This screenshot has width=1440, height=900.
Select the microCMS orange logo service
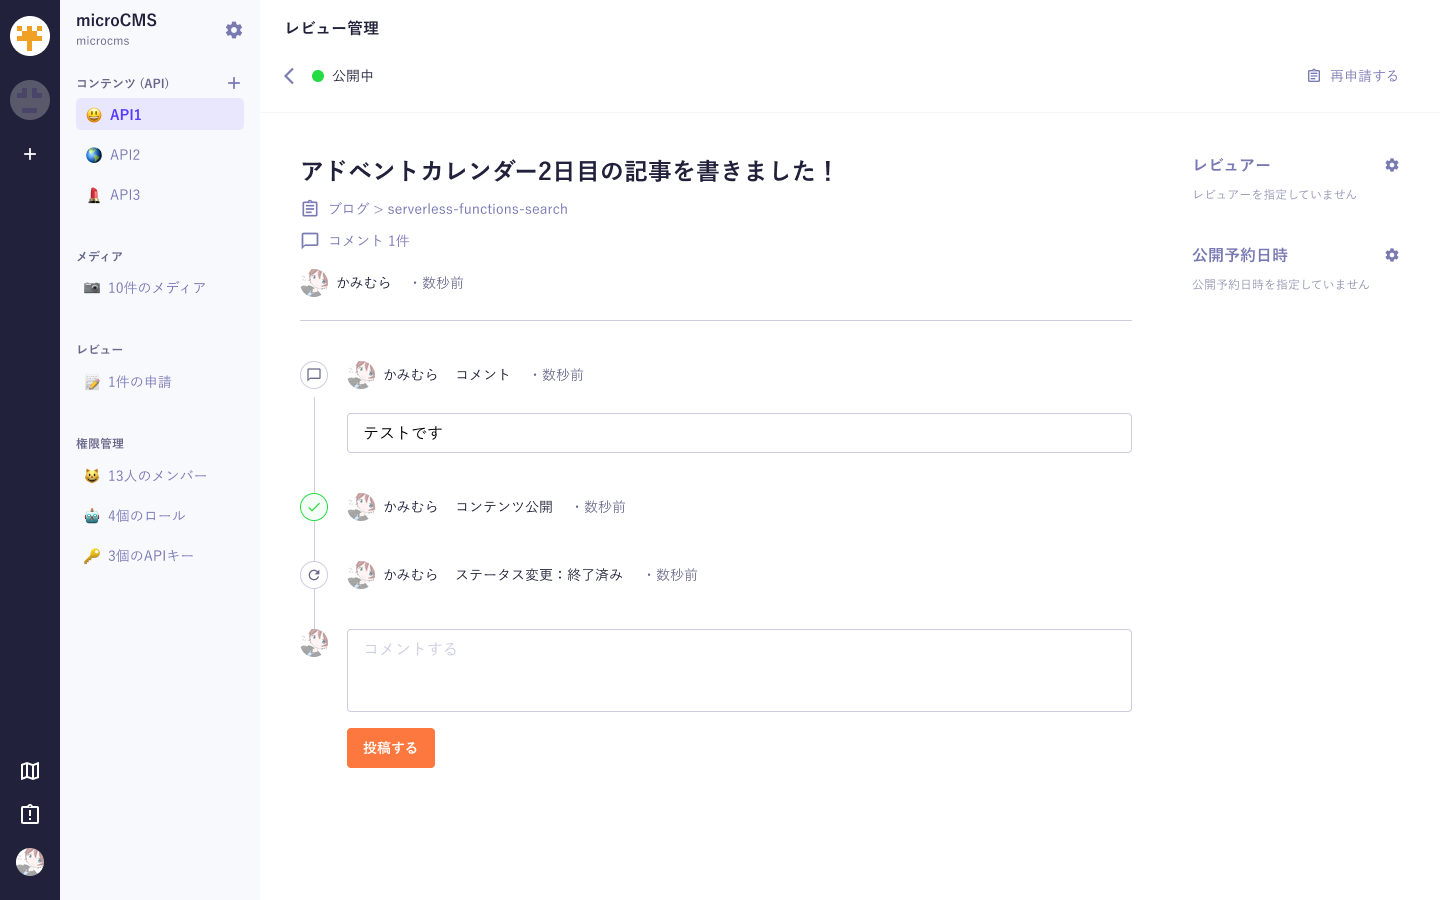(x=30, y=36)
